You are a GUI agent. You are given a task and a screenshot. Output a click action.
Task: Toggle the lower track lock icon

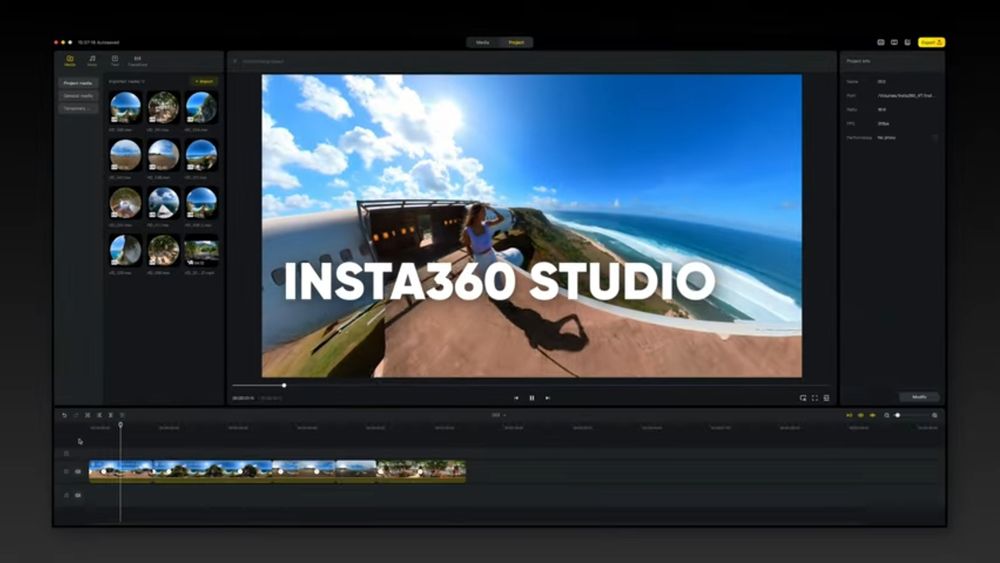pyautogui.click(x=66, y=495)
